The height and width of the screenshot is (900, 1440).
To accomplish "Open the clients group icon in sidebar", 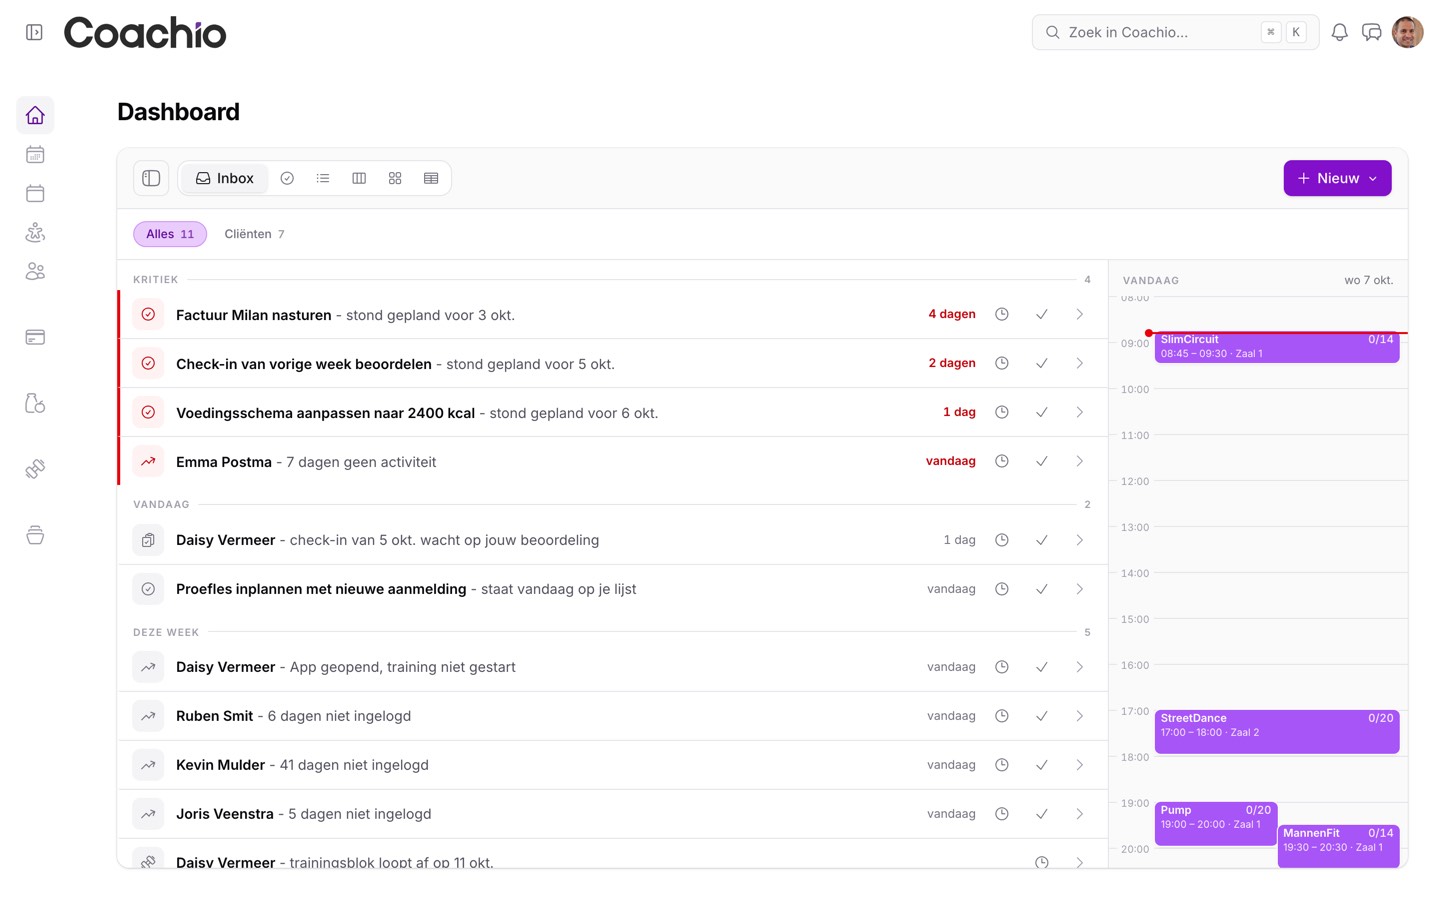I will pyautogui.click(x=35, y=272).
